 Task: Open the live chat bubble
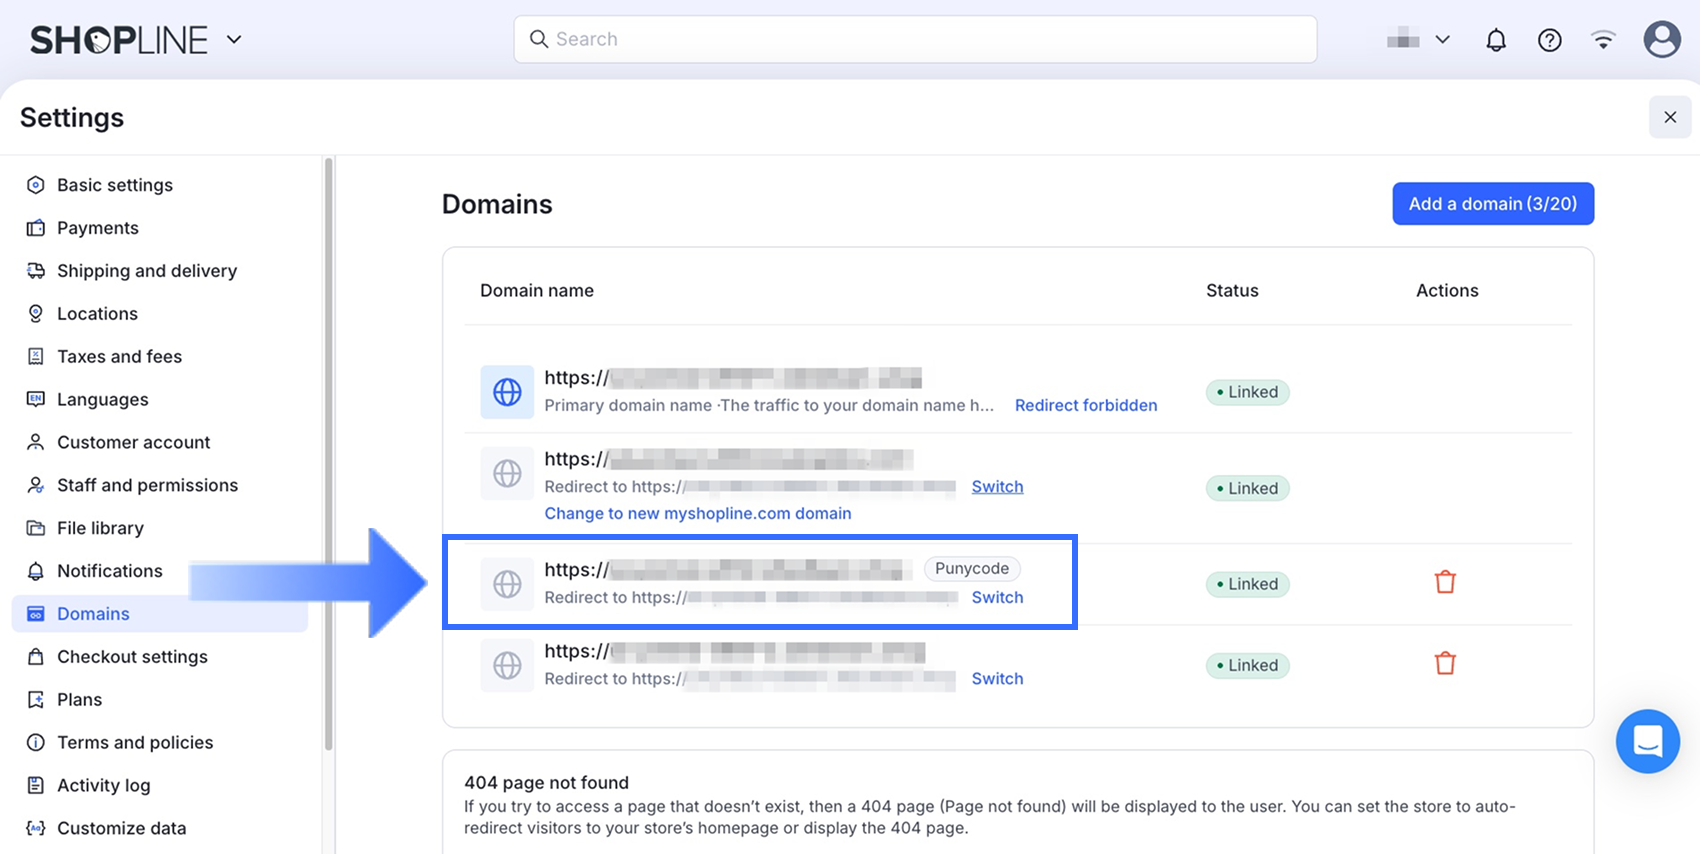click(1647, 741)
